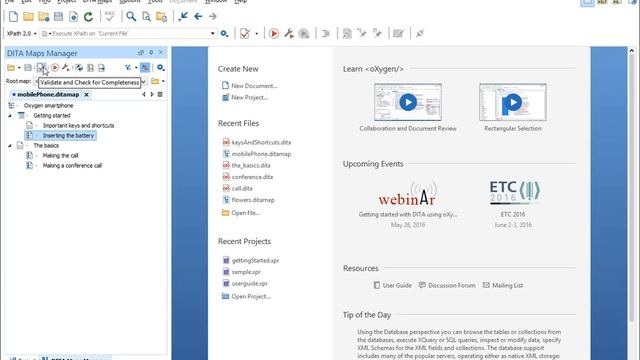
Task: Click the Refresh References icon in DITA Maps Manager
Action: 79,68
